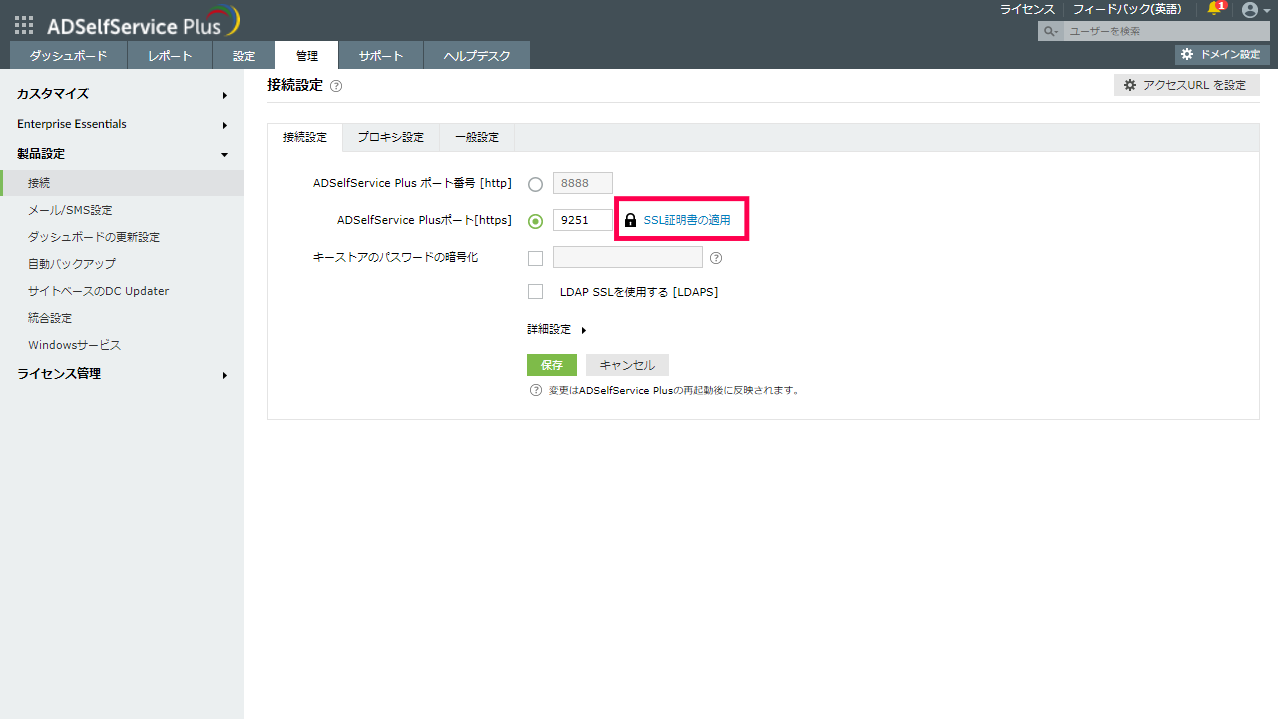The height and width of the screenshot is (719, 1278).
Task: Open the ライセンス link in header
Action: pos(1027,9)
